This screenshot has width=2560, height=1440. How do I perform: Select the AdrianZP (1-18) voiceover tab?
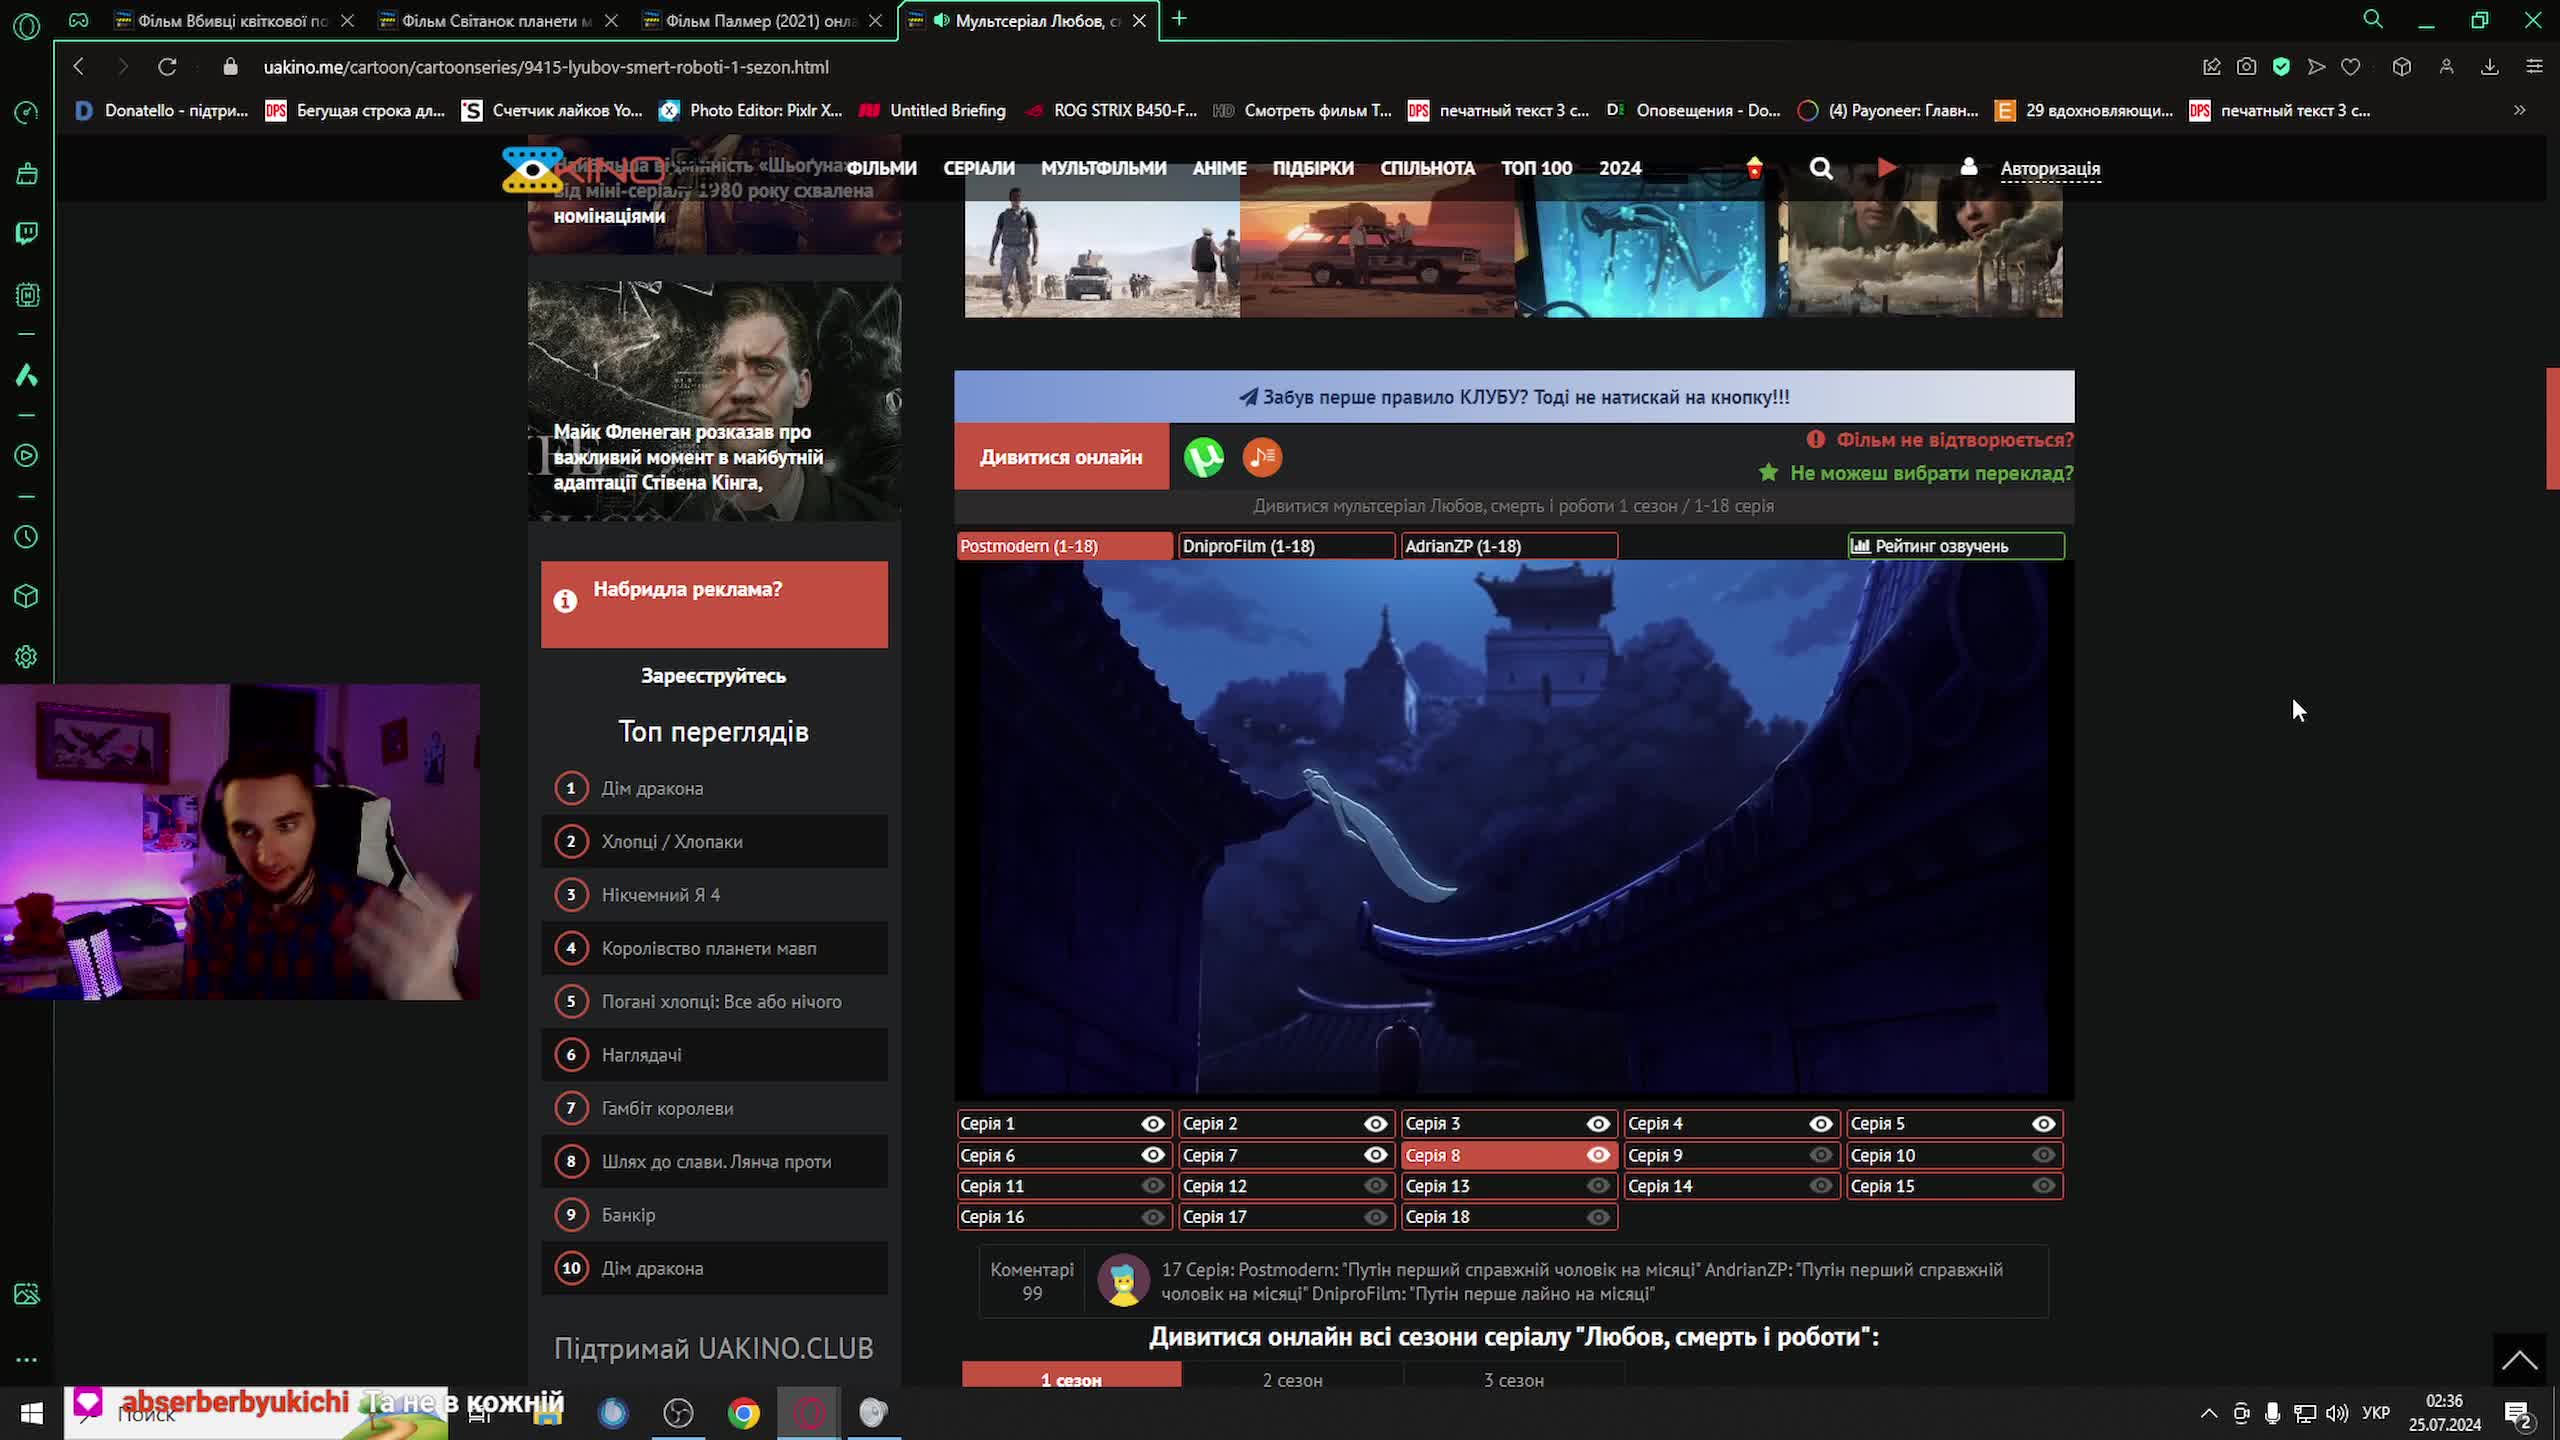[x=1509, y=546]
